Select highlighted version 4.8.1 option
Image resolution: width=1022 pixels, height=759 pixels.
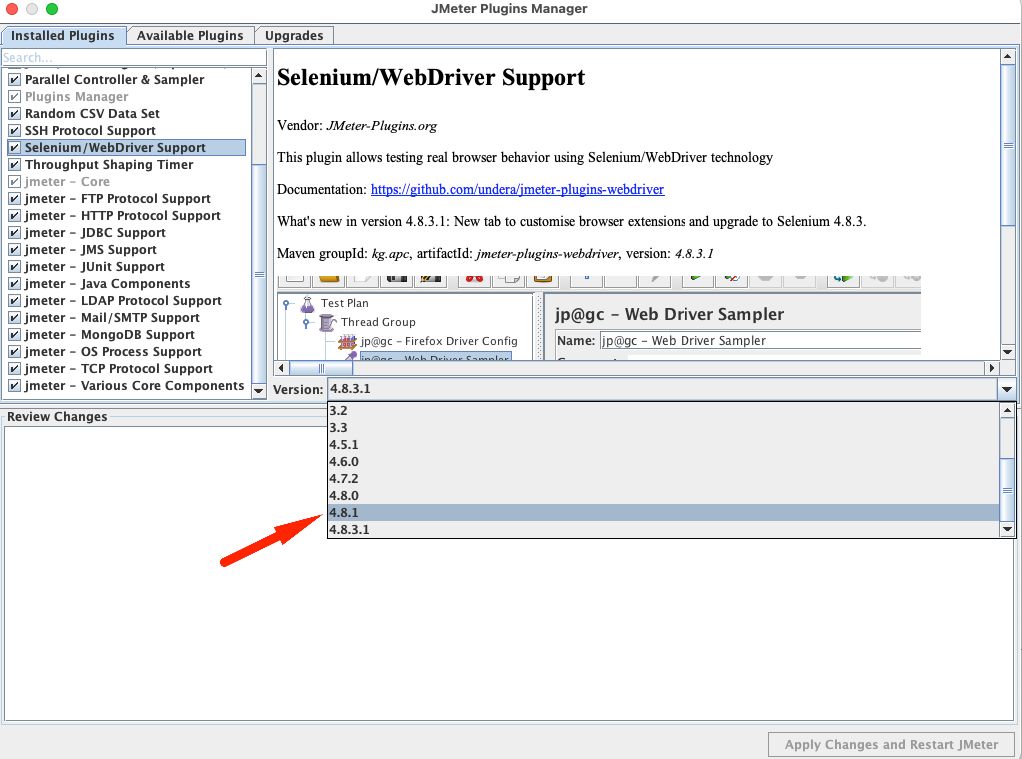point(663,513)
